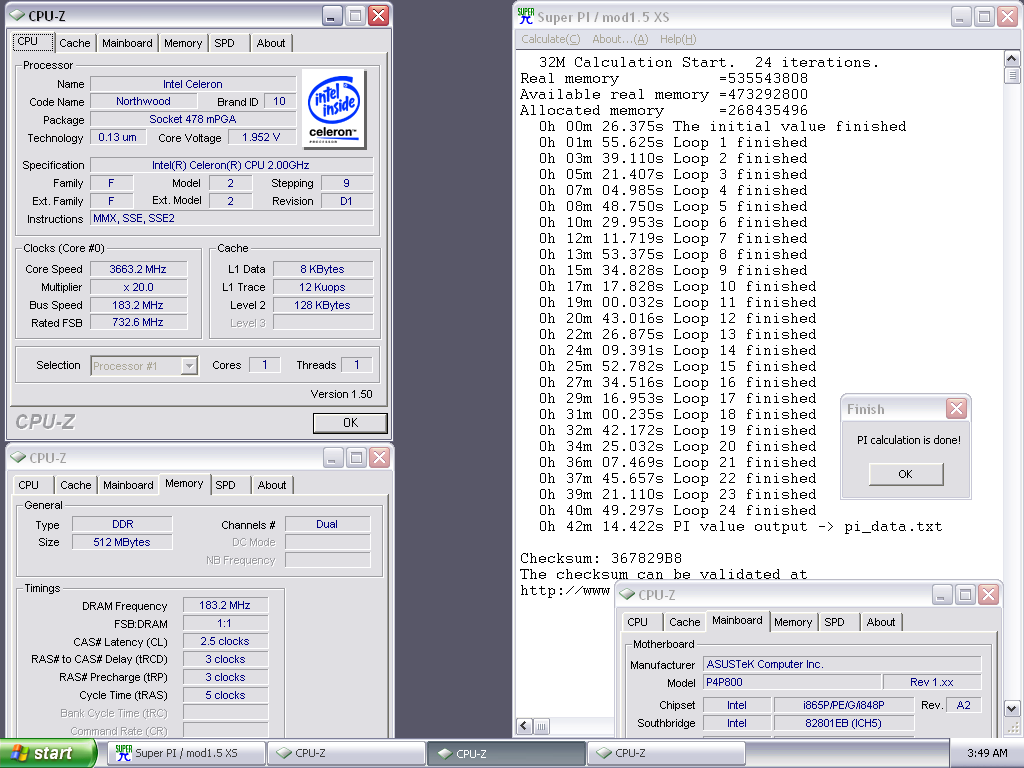Click the 3:49 AM taskbar clock

[987, 753]
